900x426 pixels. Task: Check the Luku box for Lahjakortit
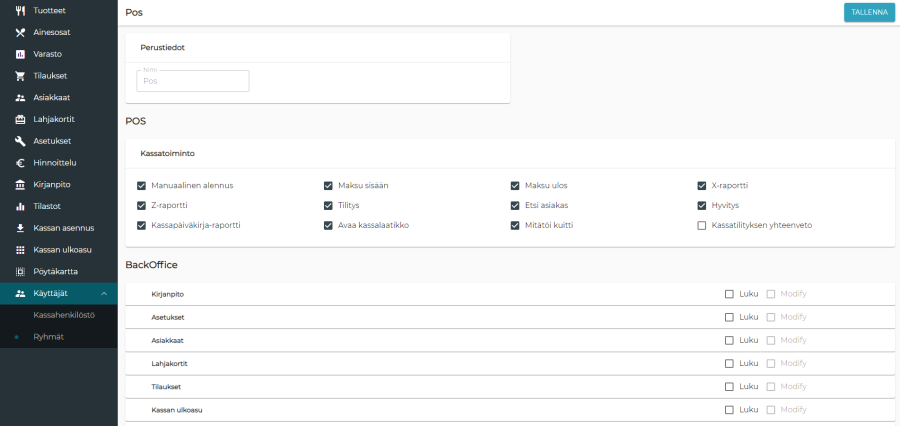pyautogui.click(x=729, y=364)
